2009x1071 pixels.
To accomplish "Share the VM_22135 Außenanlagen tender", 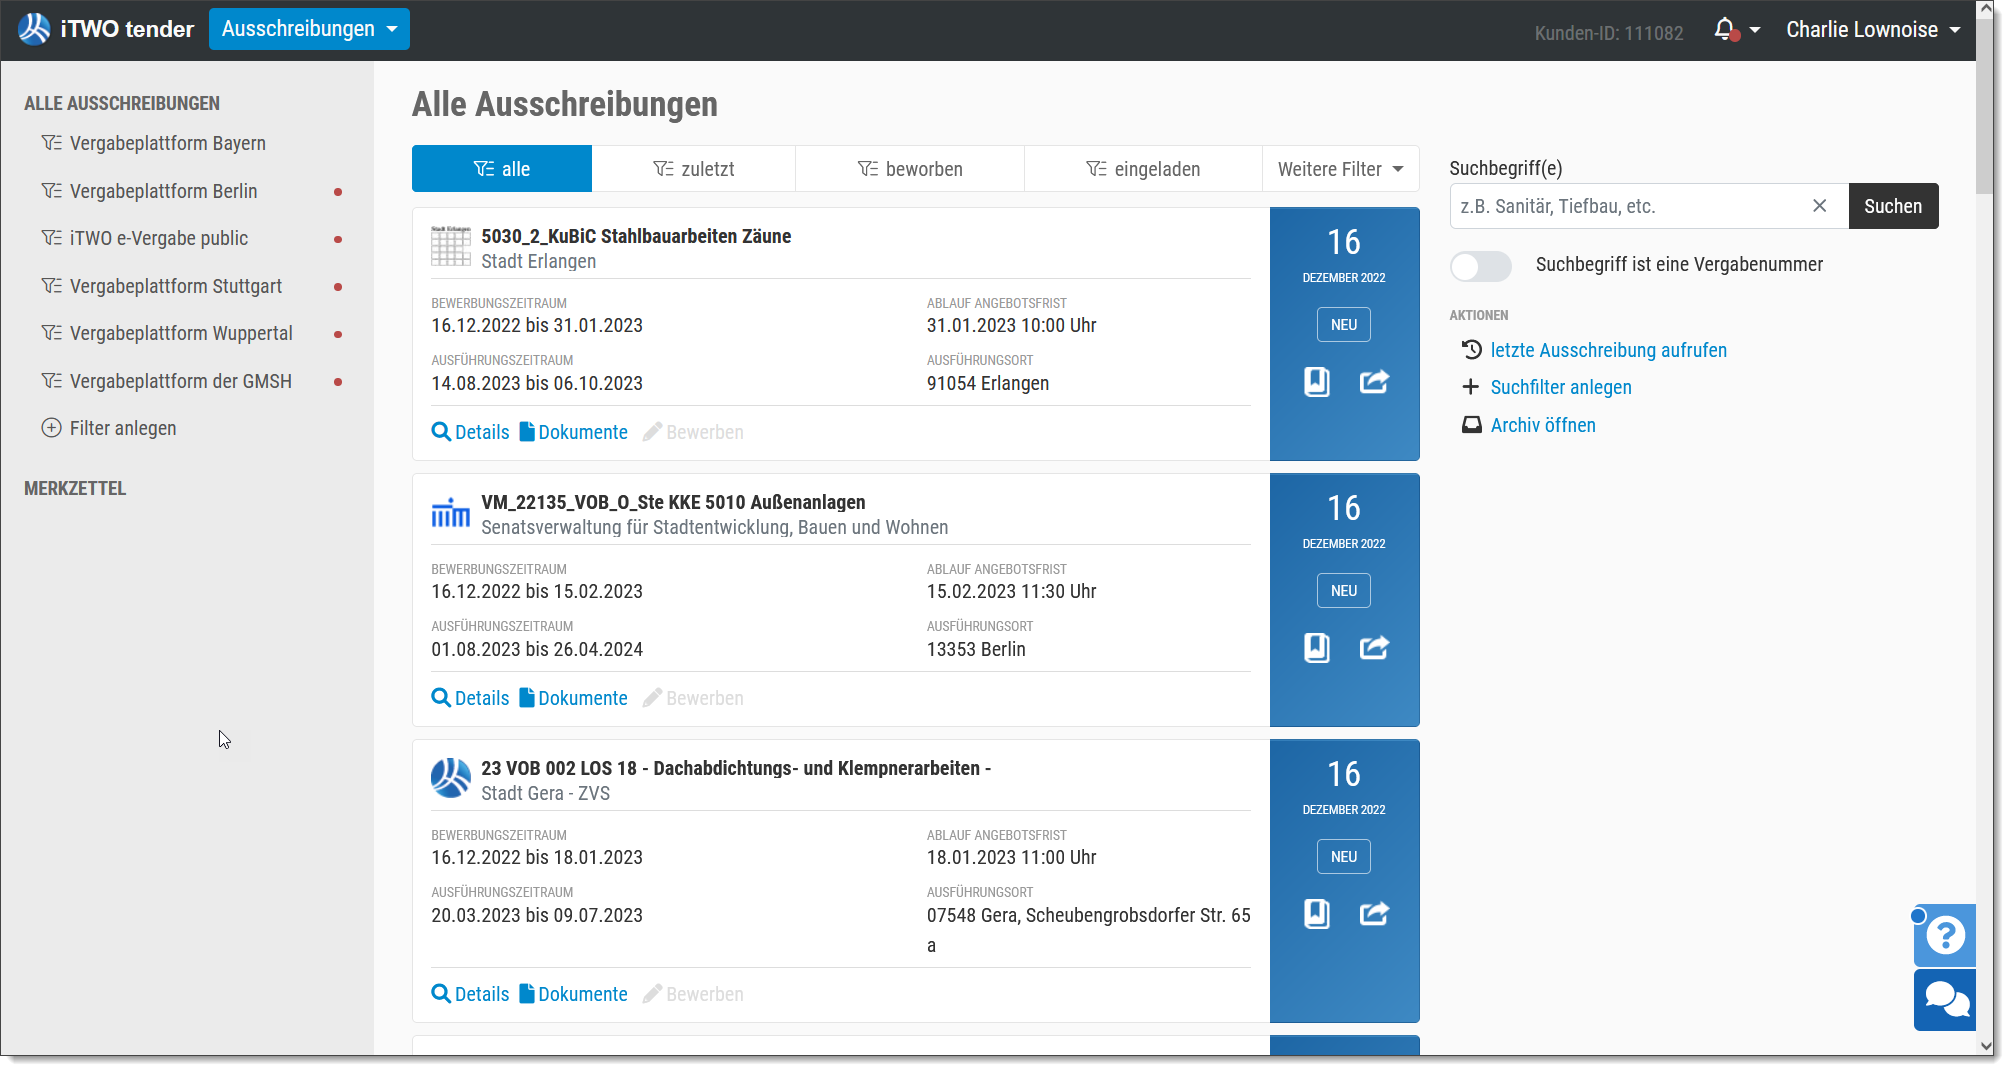I will click(x=1374, y=648).
